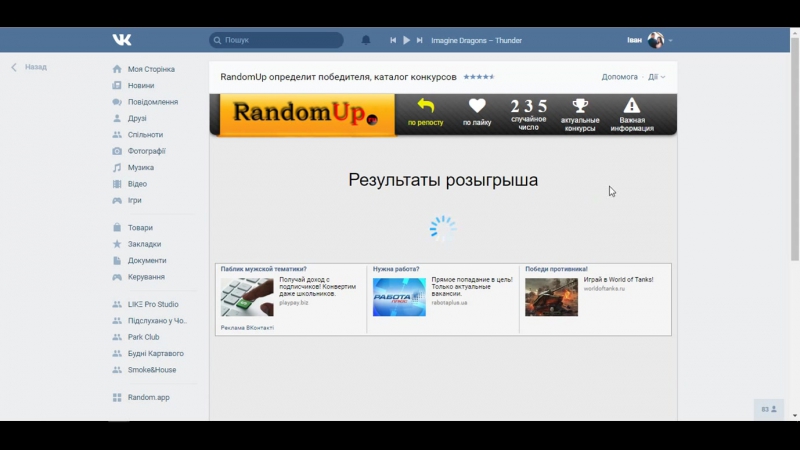The image size is (800, 450).
Task: Go to previous track in player
Action: pos(394,40)
